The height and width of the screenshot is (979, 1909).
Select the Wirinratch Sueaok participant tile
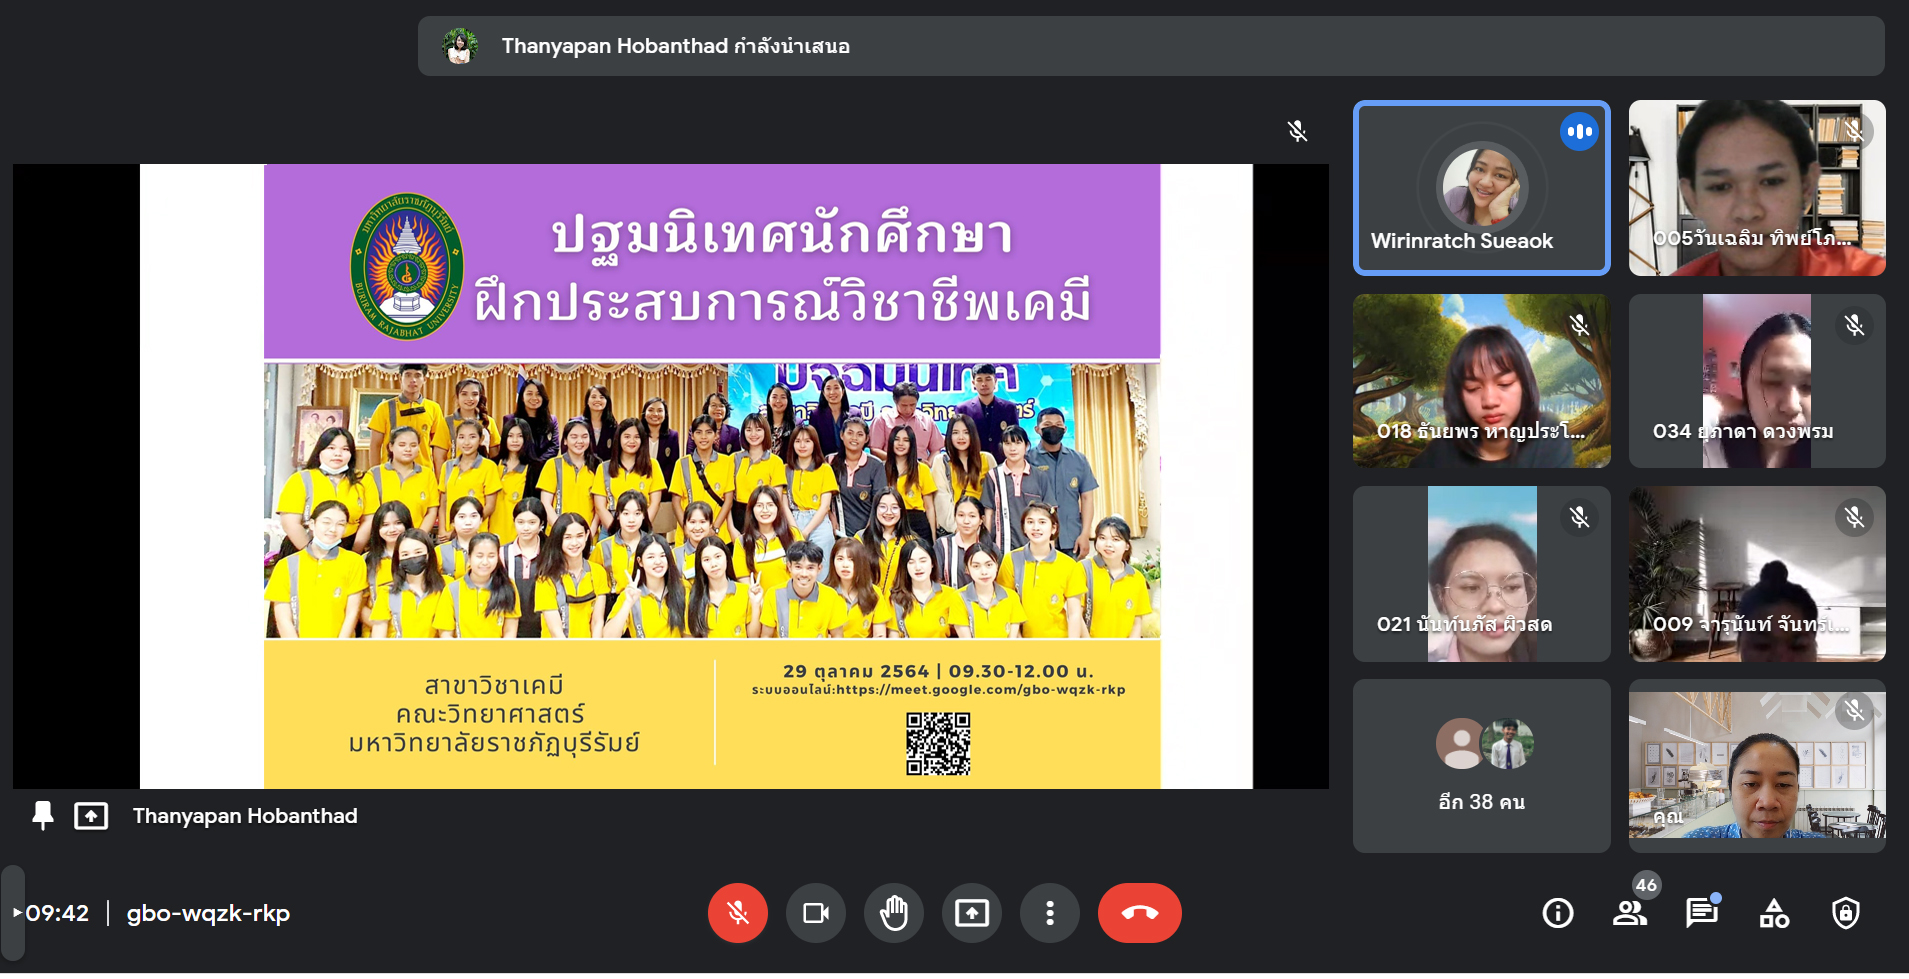(1481, 187)
